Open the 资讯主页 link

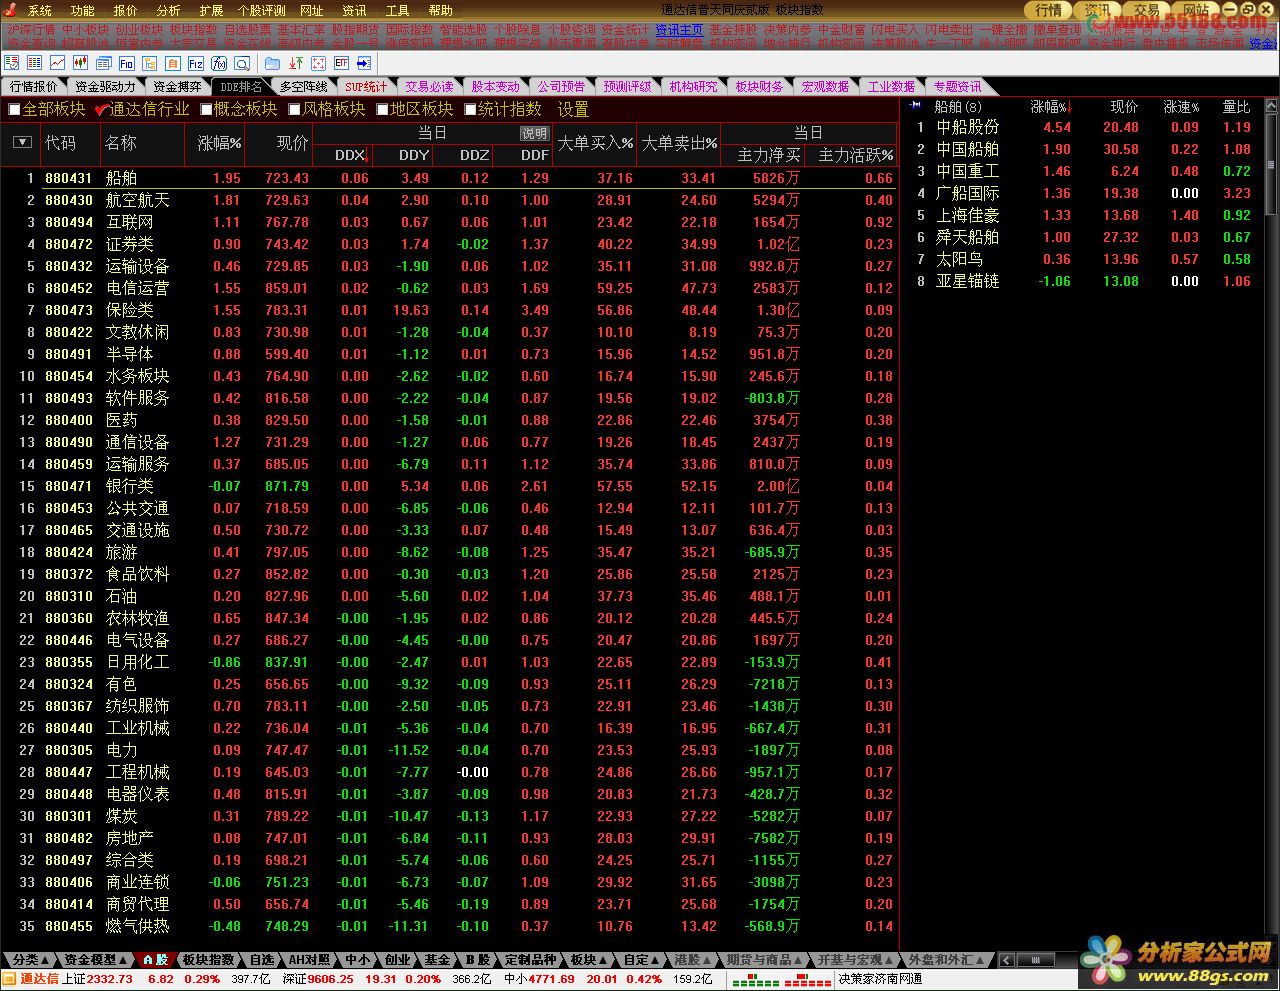pos(679,30)
